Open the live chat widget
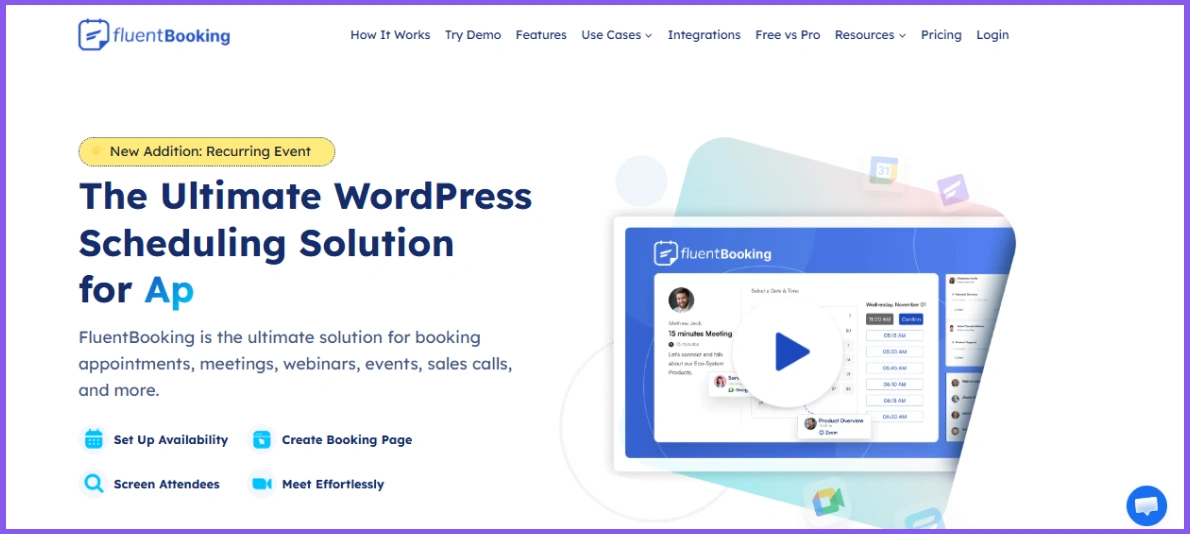 click(x=1147, y=505)
